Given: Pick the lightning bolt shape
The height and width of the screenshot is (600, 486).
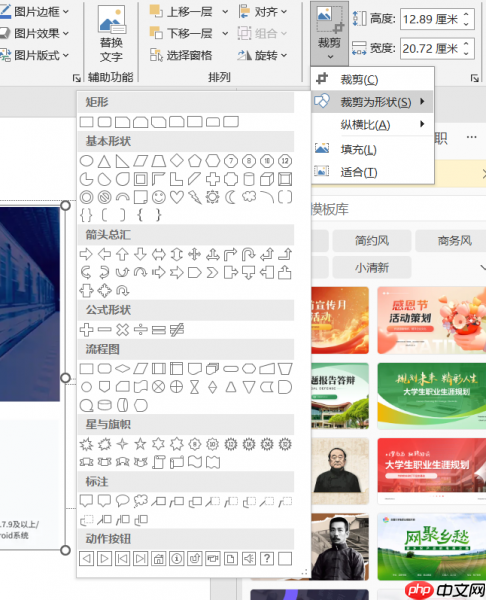Looking at the screenshot, I should point(195,197).
